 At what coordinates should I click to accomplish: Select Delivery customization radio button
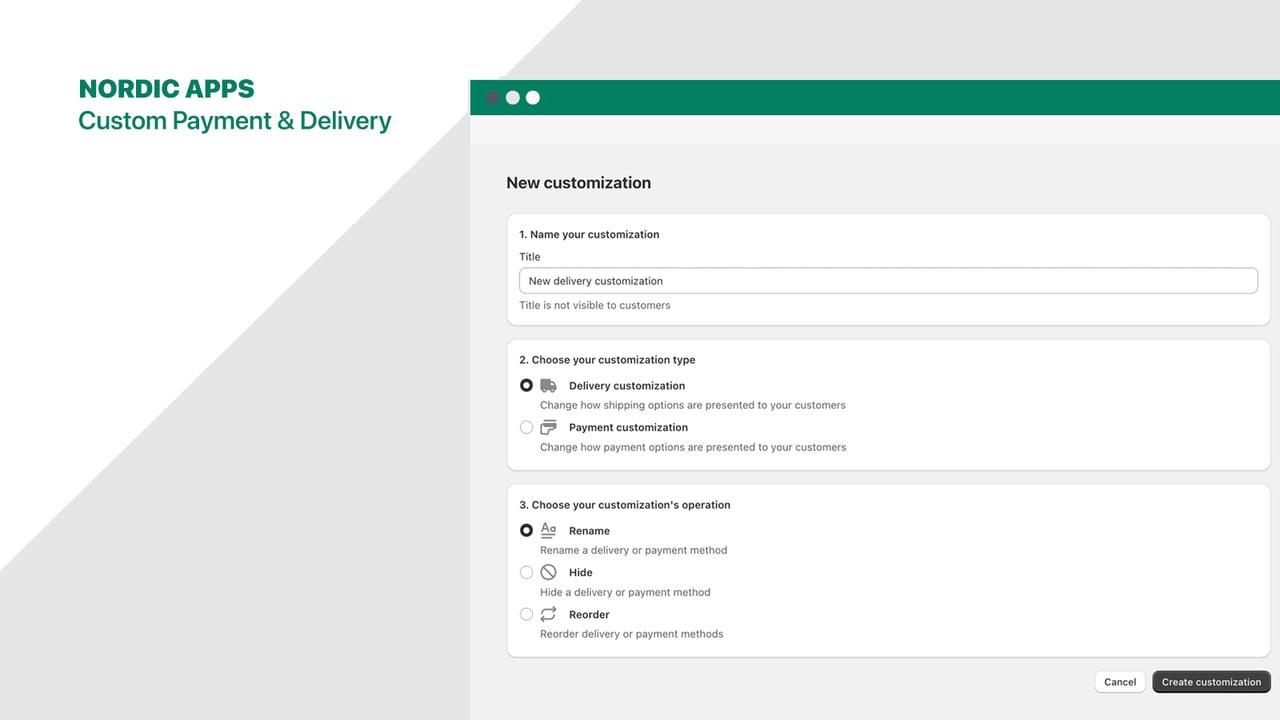point(526,386)
